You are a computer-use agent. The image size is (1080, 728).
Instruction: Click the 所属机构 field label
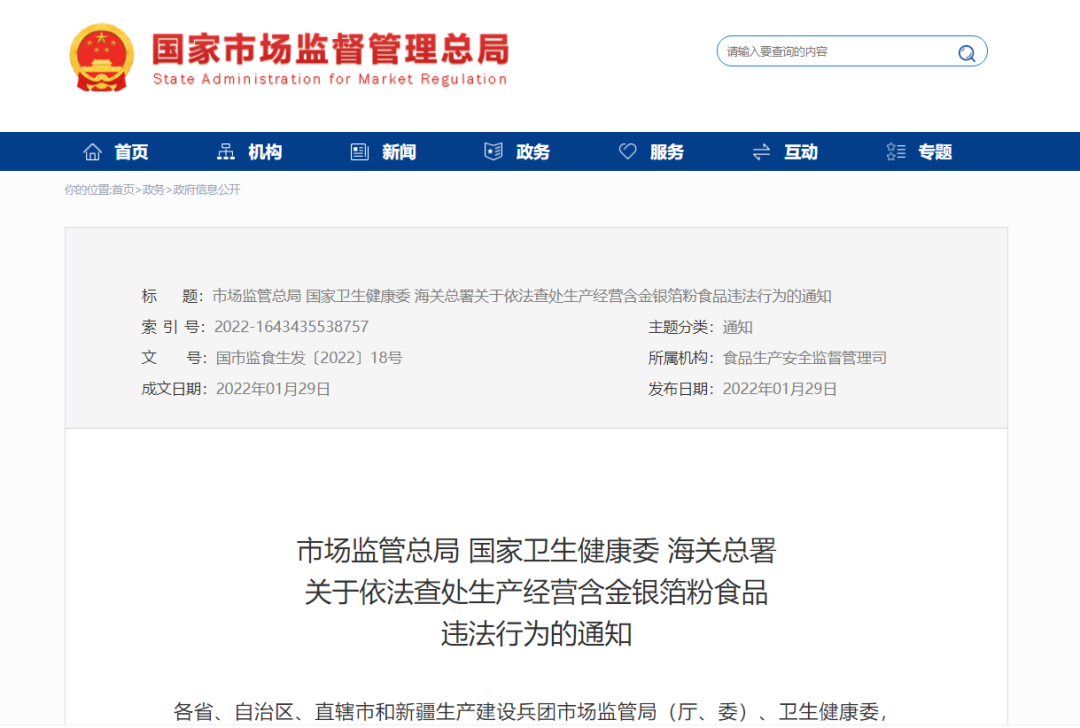coord(681,357)
